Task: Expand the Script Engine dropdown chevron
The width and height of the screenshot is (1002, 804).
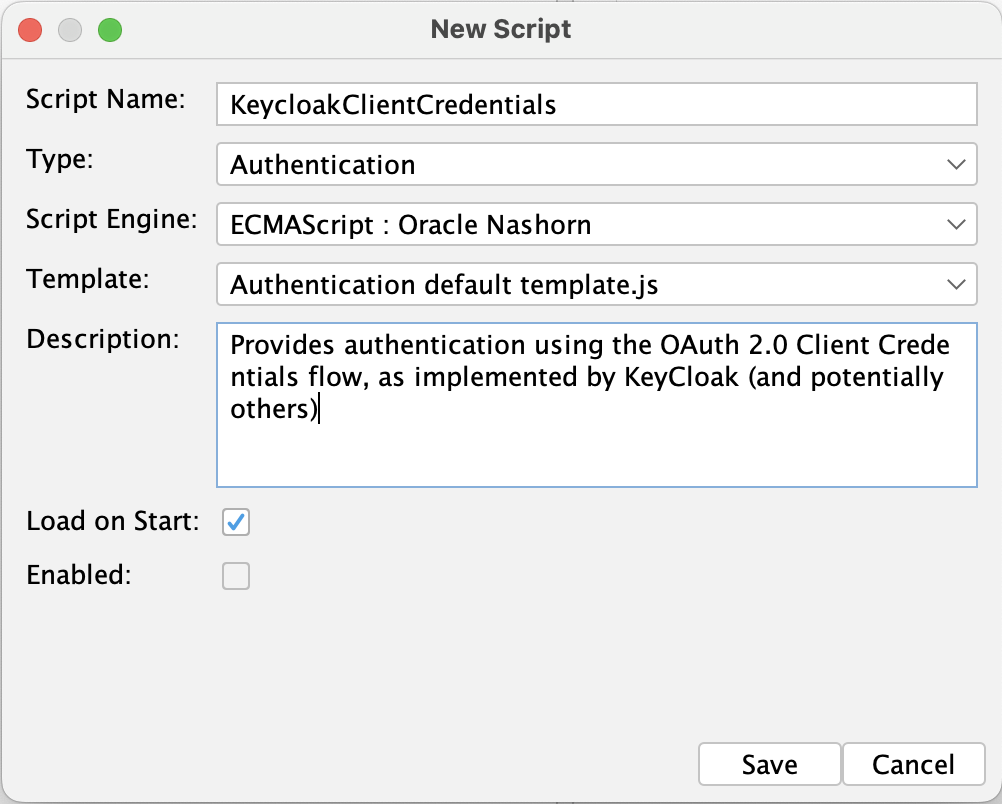Action: pyautogui.click(x=955, y=224)
